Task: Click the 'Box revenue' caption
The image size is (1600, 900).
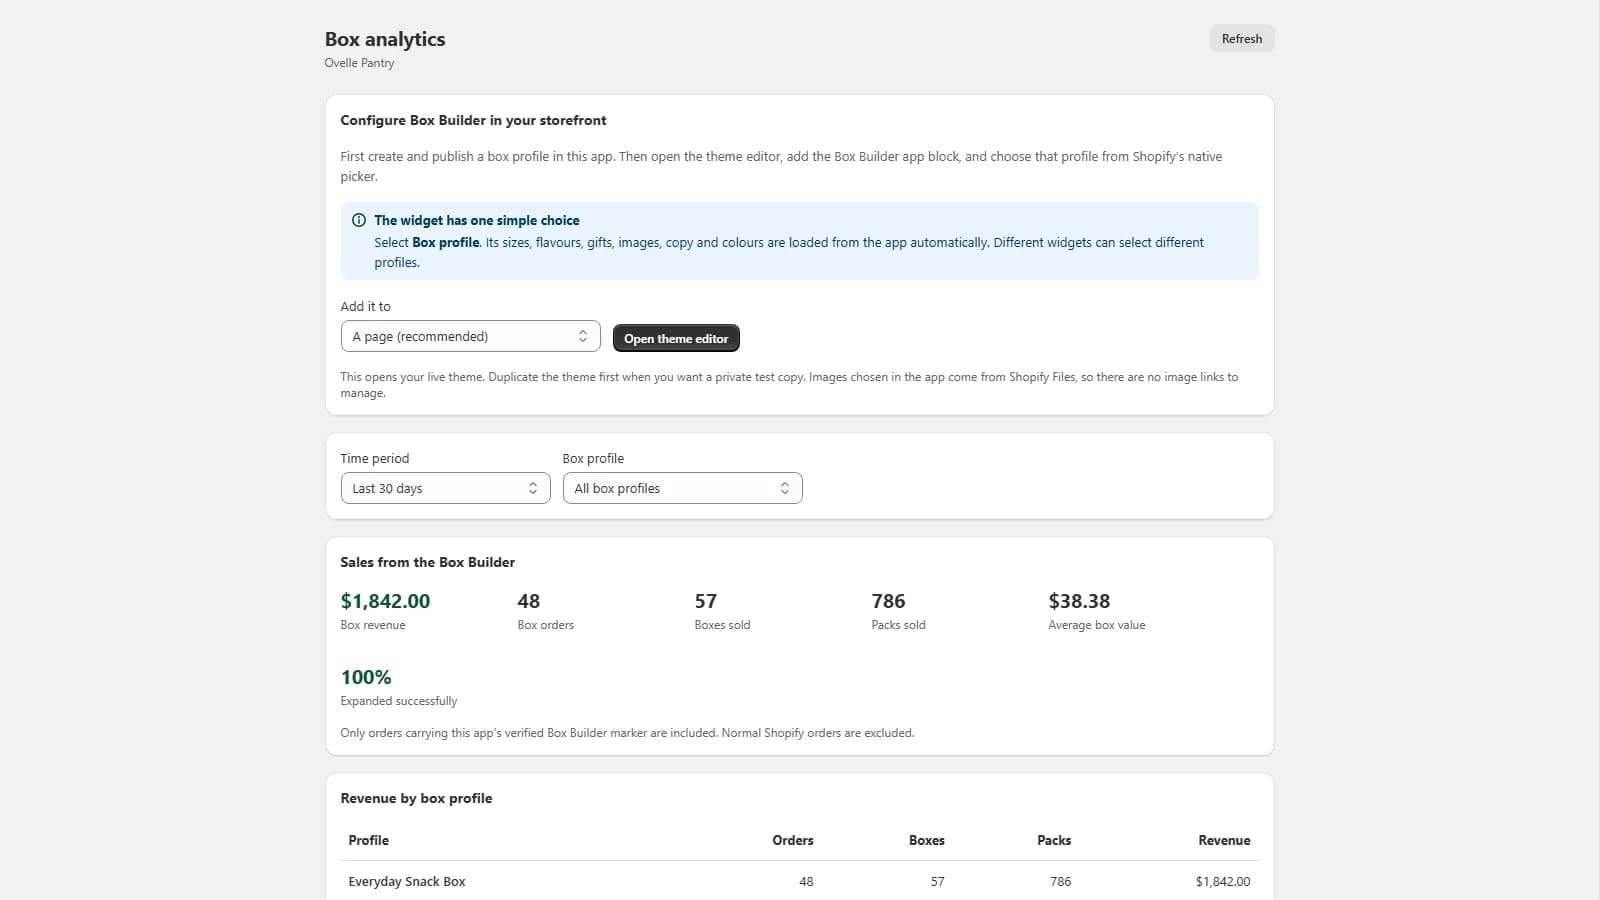Action: coord(373,625)
